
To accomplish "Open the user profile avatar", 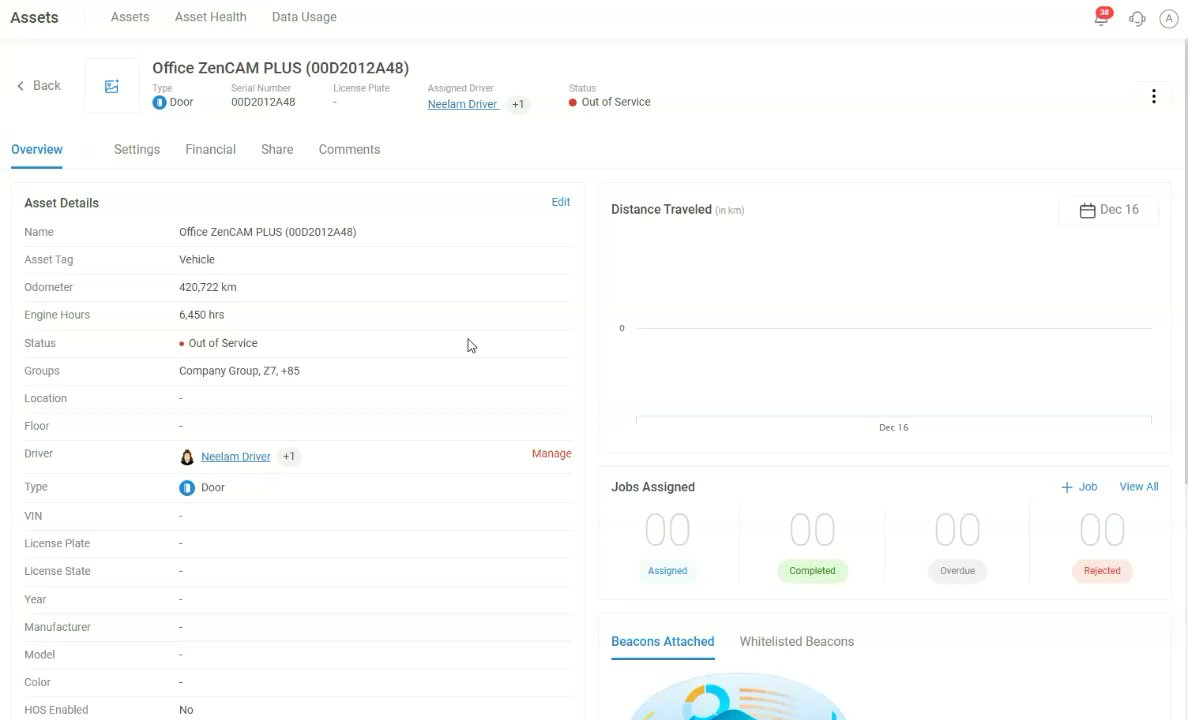I will (x=1168, y=19).
